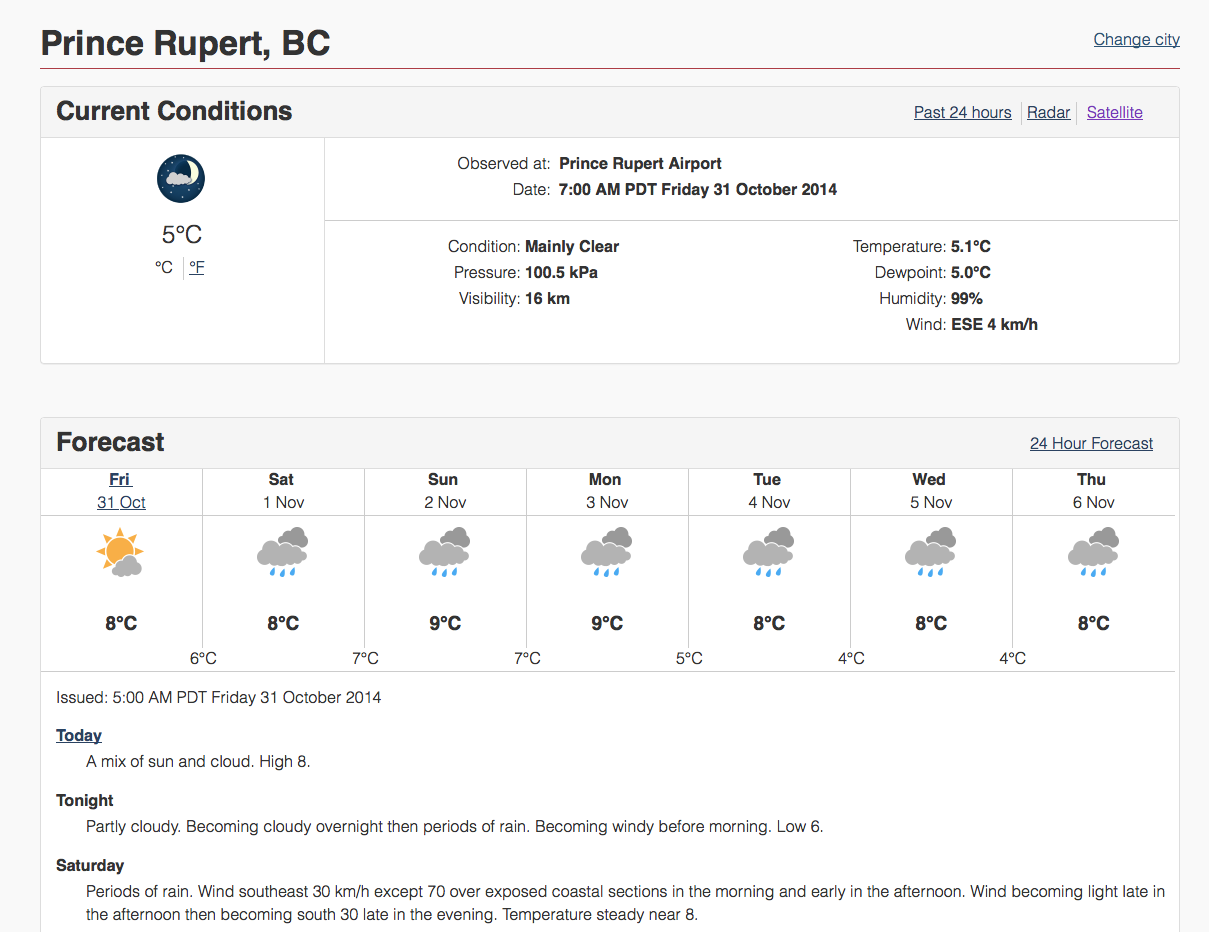1209x932 pixels.
Task: Click the 31 Oct date link
Action: [121, 502]
